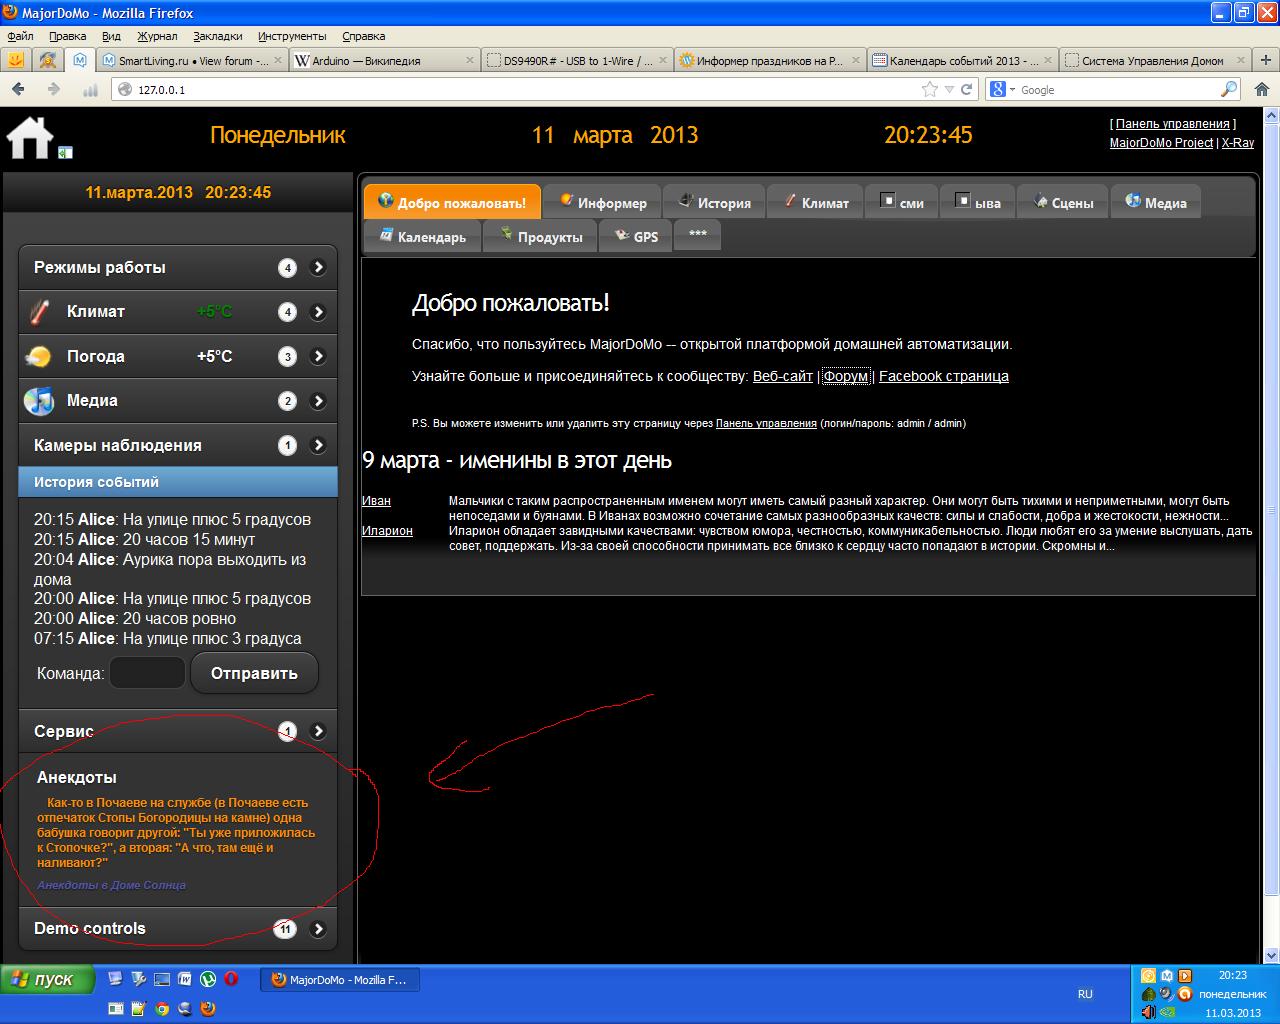Viewport: 1280px width, 1024px height.
Task: Open the Закладки menu
Action: (x=218, y=36)
